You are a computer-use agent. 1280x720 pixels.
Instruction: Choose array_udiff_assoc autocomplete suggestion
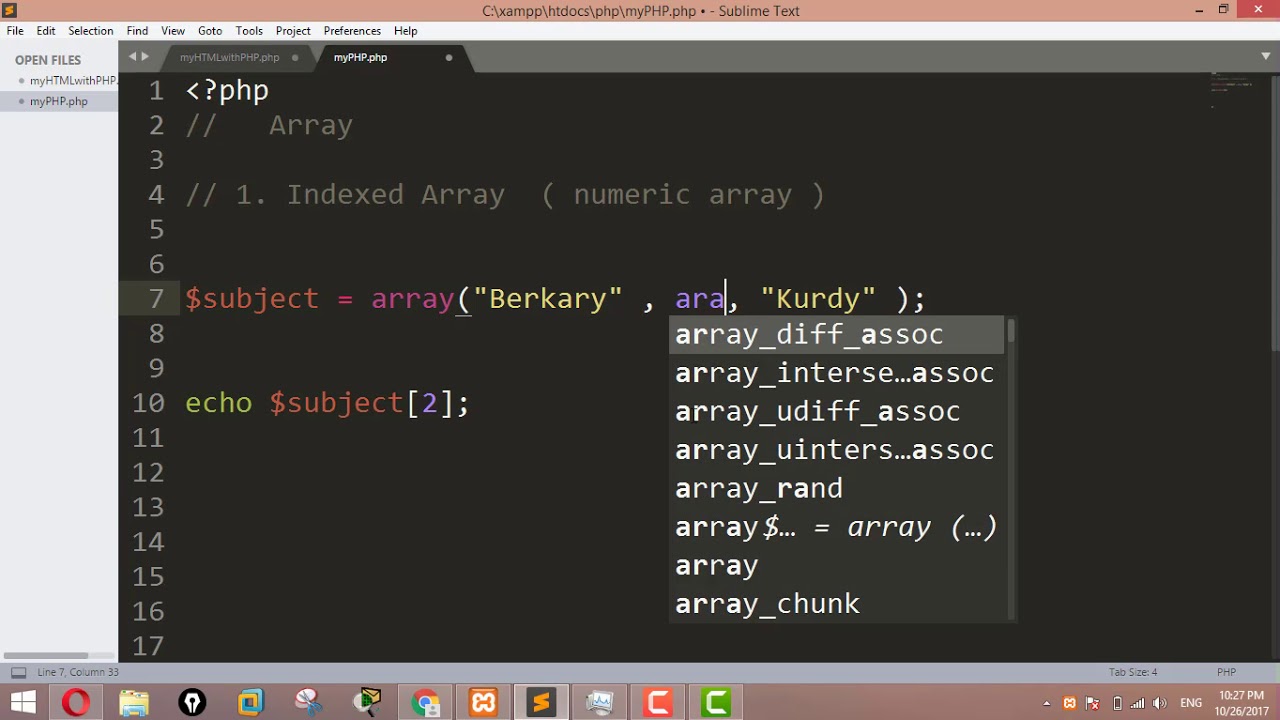(x=837, y=411)
